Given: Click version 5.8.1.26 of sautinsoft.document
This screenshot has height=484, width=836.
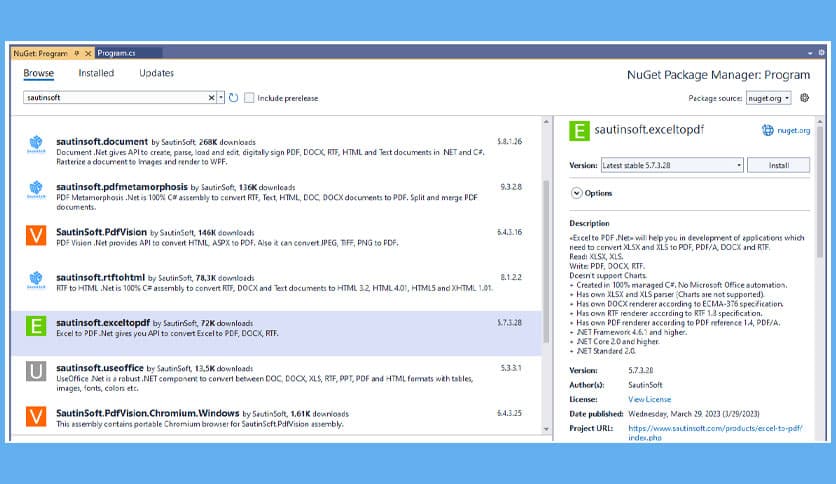Looking at the screenshot, I should [x=509, y=141].
